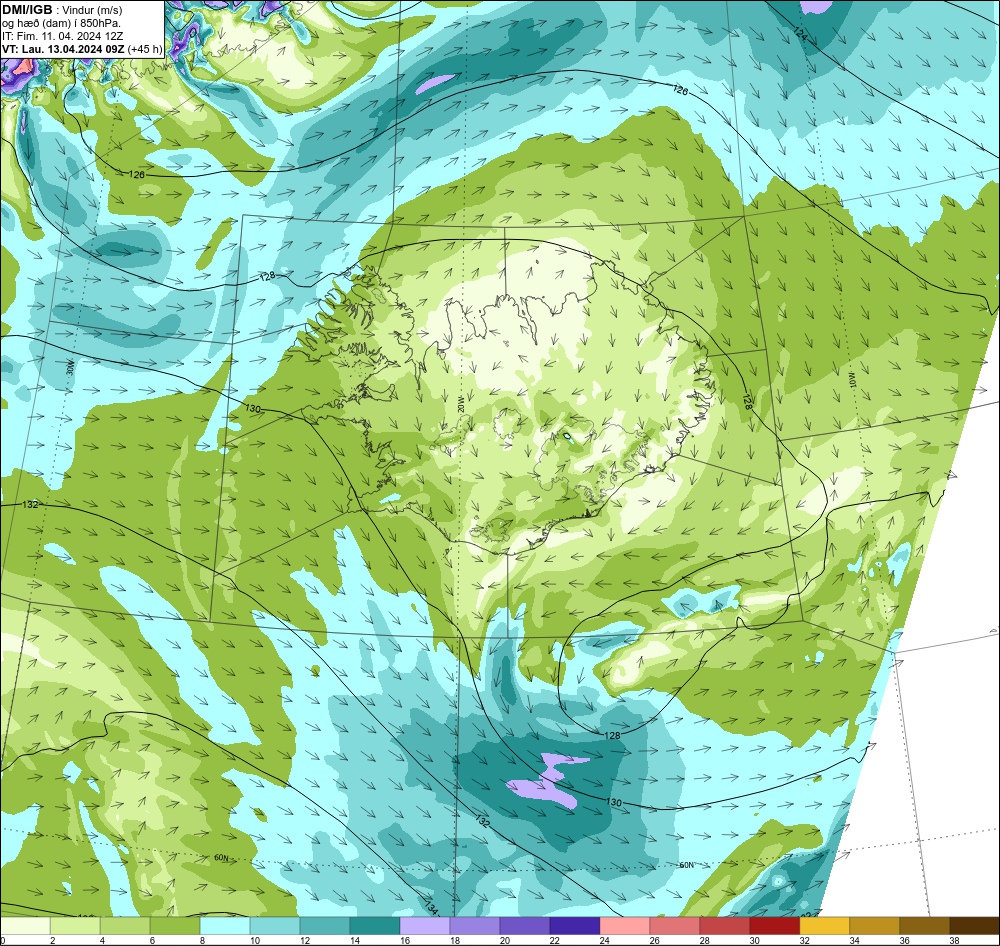
Task: Click the '20W' longitude label over Iceland
Action: point(462,404)
